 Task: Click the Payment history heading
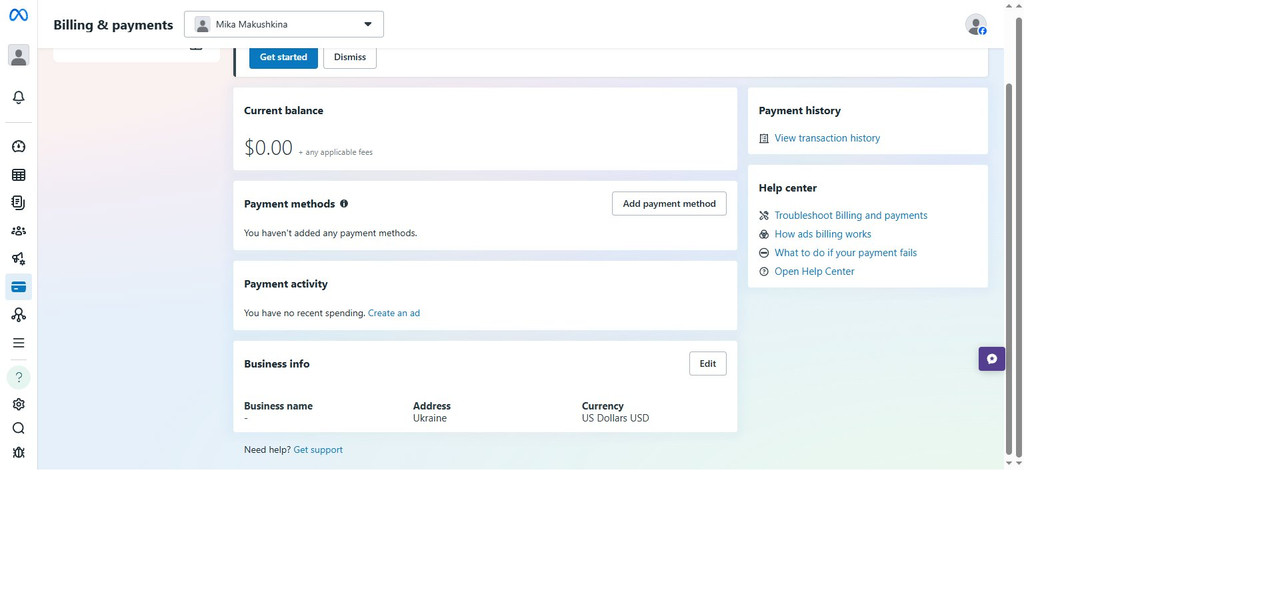click(800, 111)
